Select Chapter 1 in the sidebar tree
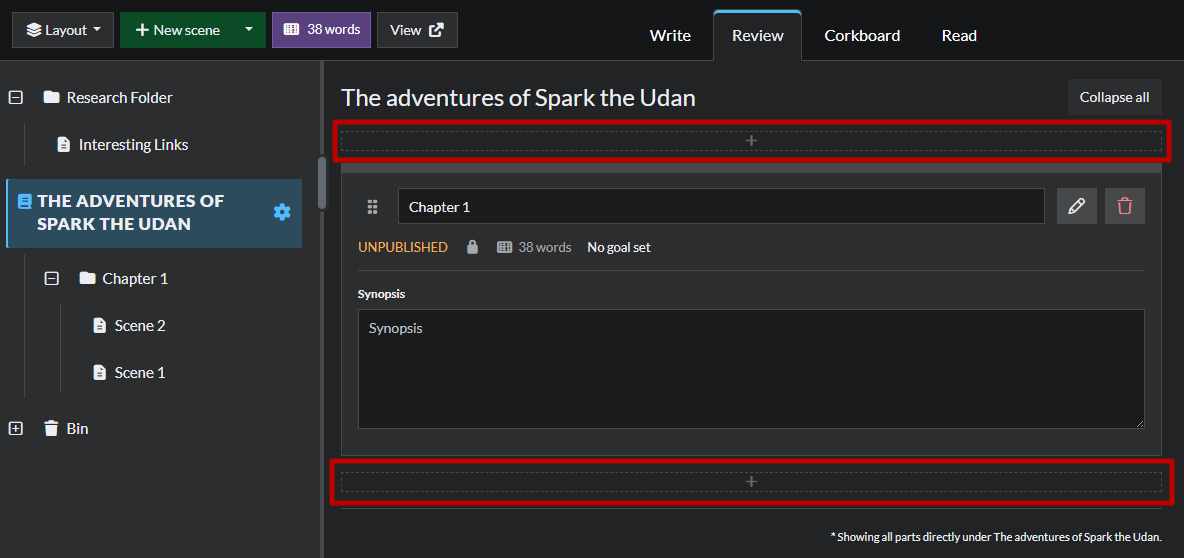The width and height of the screenshot is (1184, 558). pos(135,279)
